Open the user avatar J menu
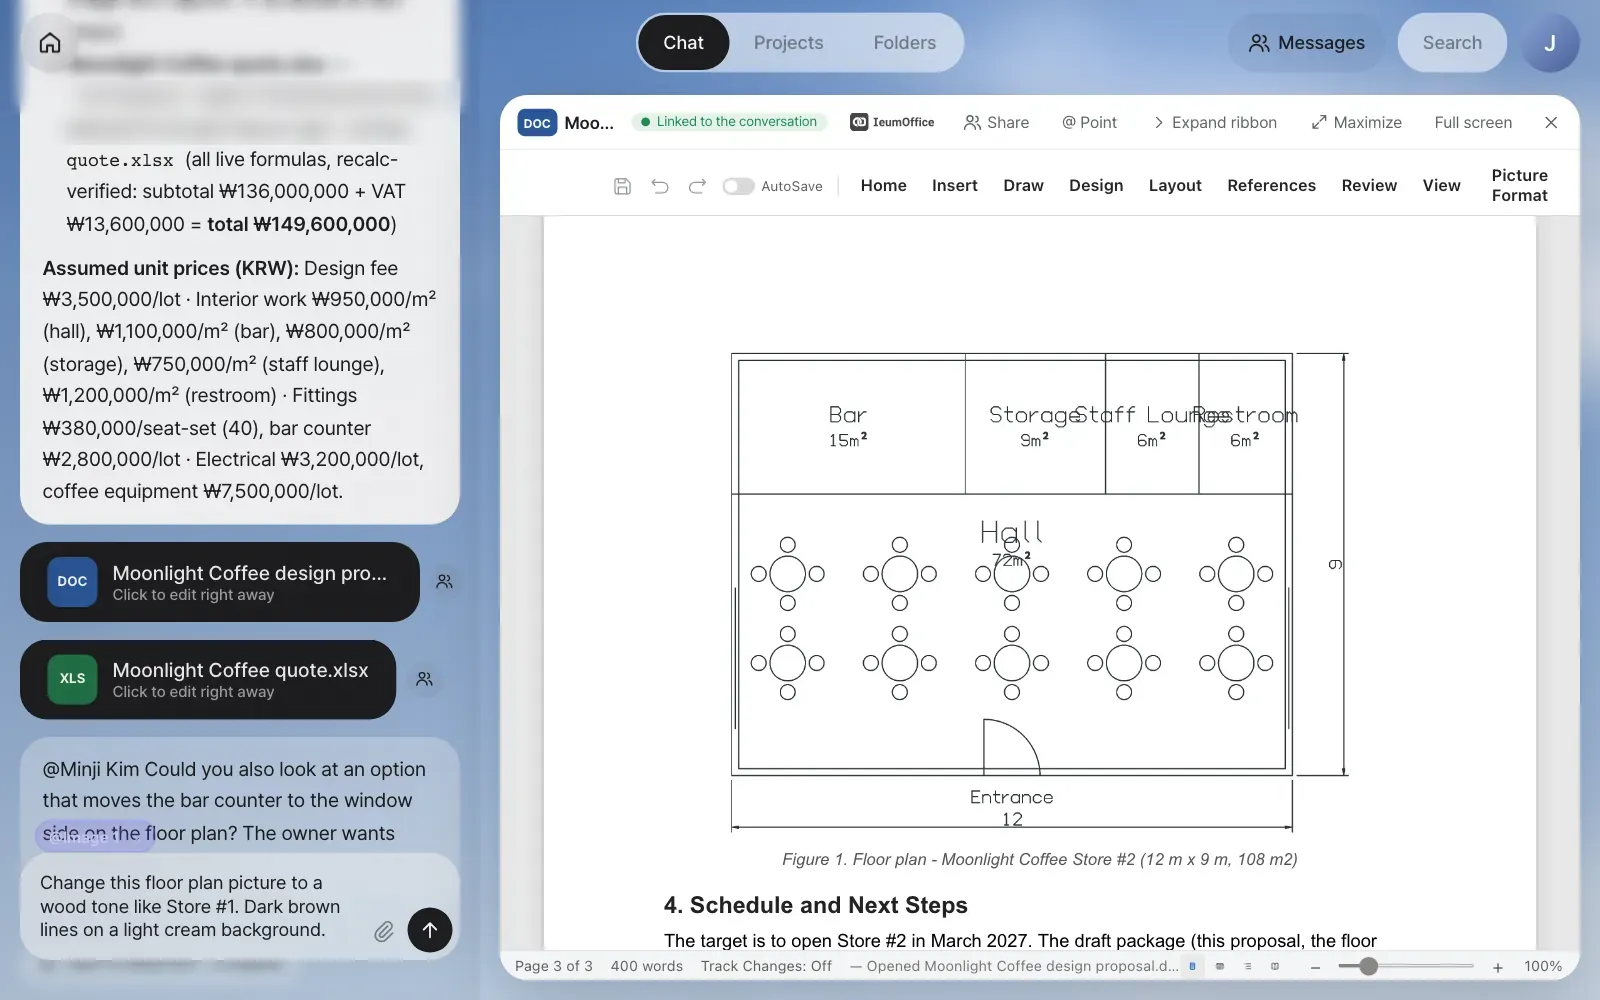1600x1000 pixels. 1550,43
